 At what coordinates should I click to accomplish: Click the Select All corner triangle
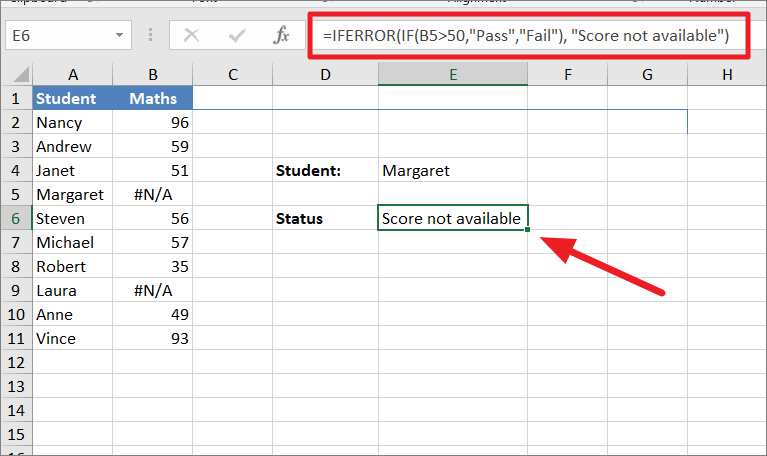pyautogui.click(x=21, y=75)
